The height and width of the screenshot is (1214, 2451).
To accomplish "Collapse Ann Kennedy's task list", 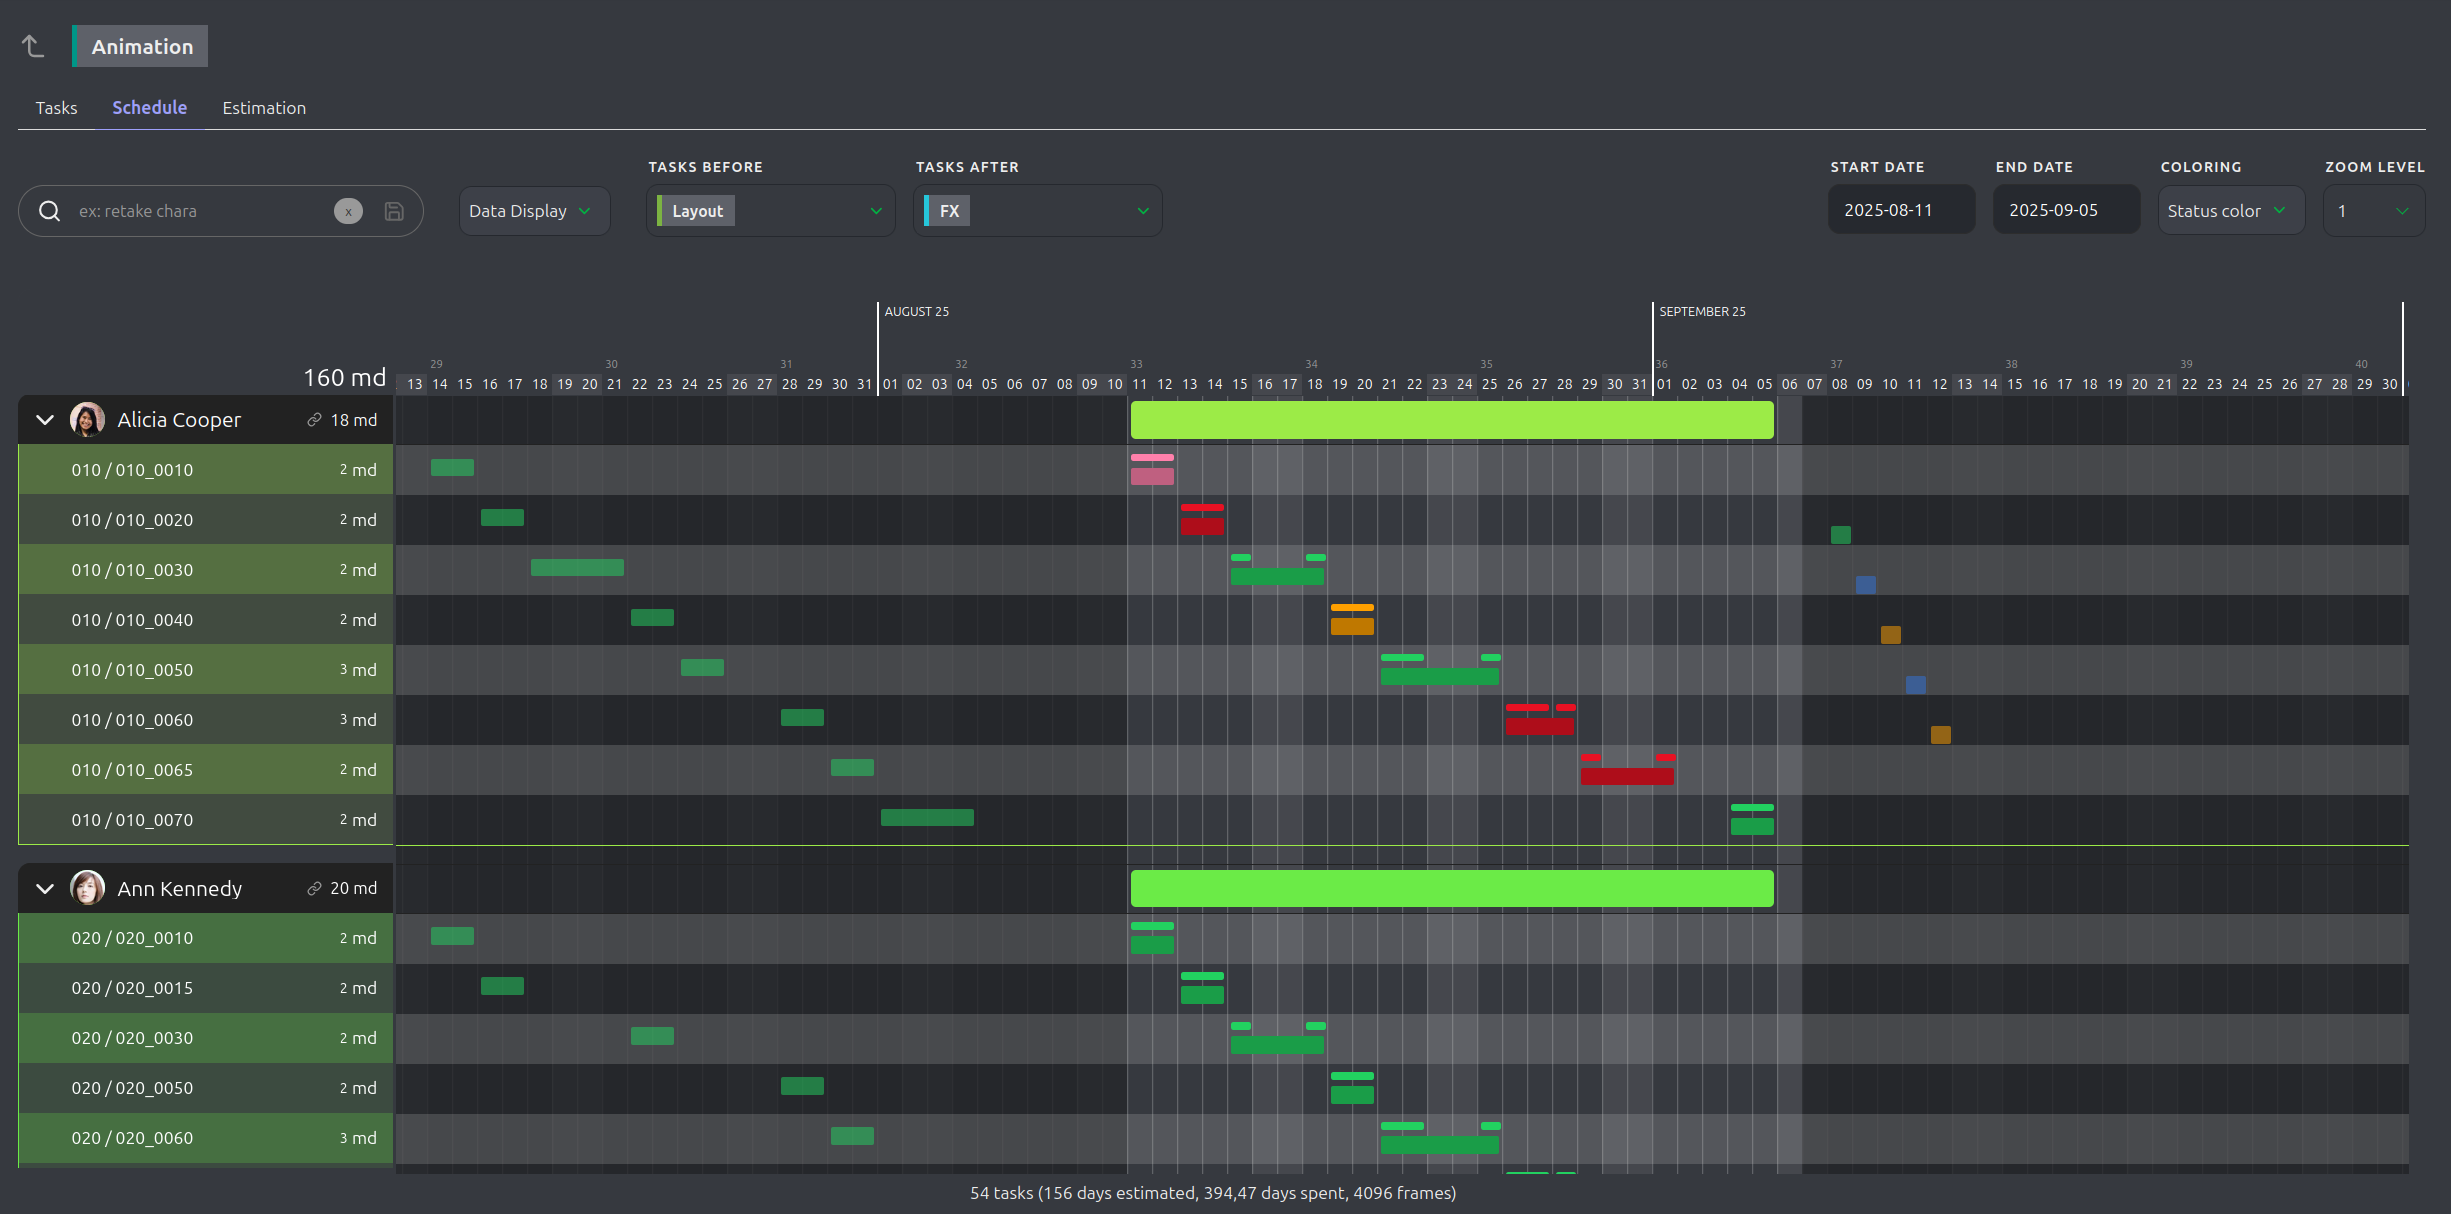I will [45, 888].
